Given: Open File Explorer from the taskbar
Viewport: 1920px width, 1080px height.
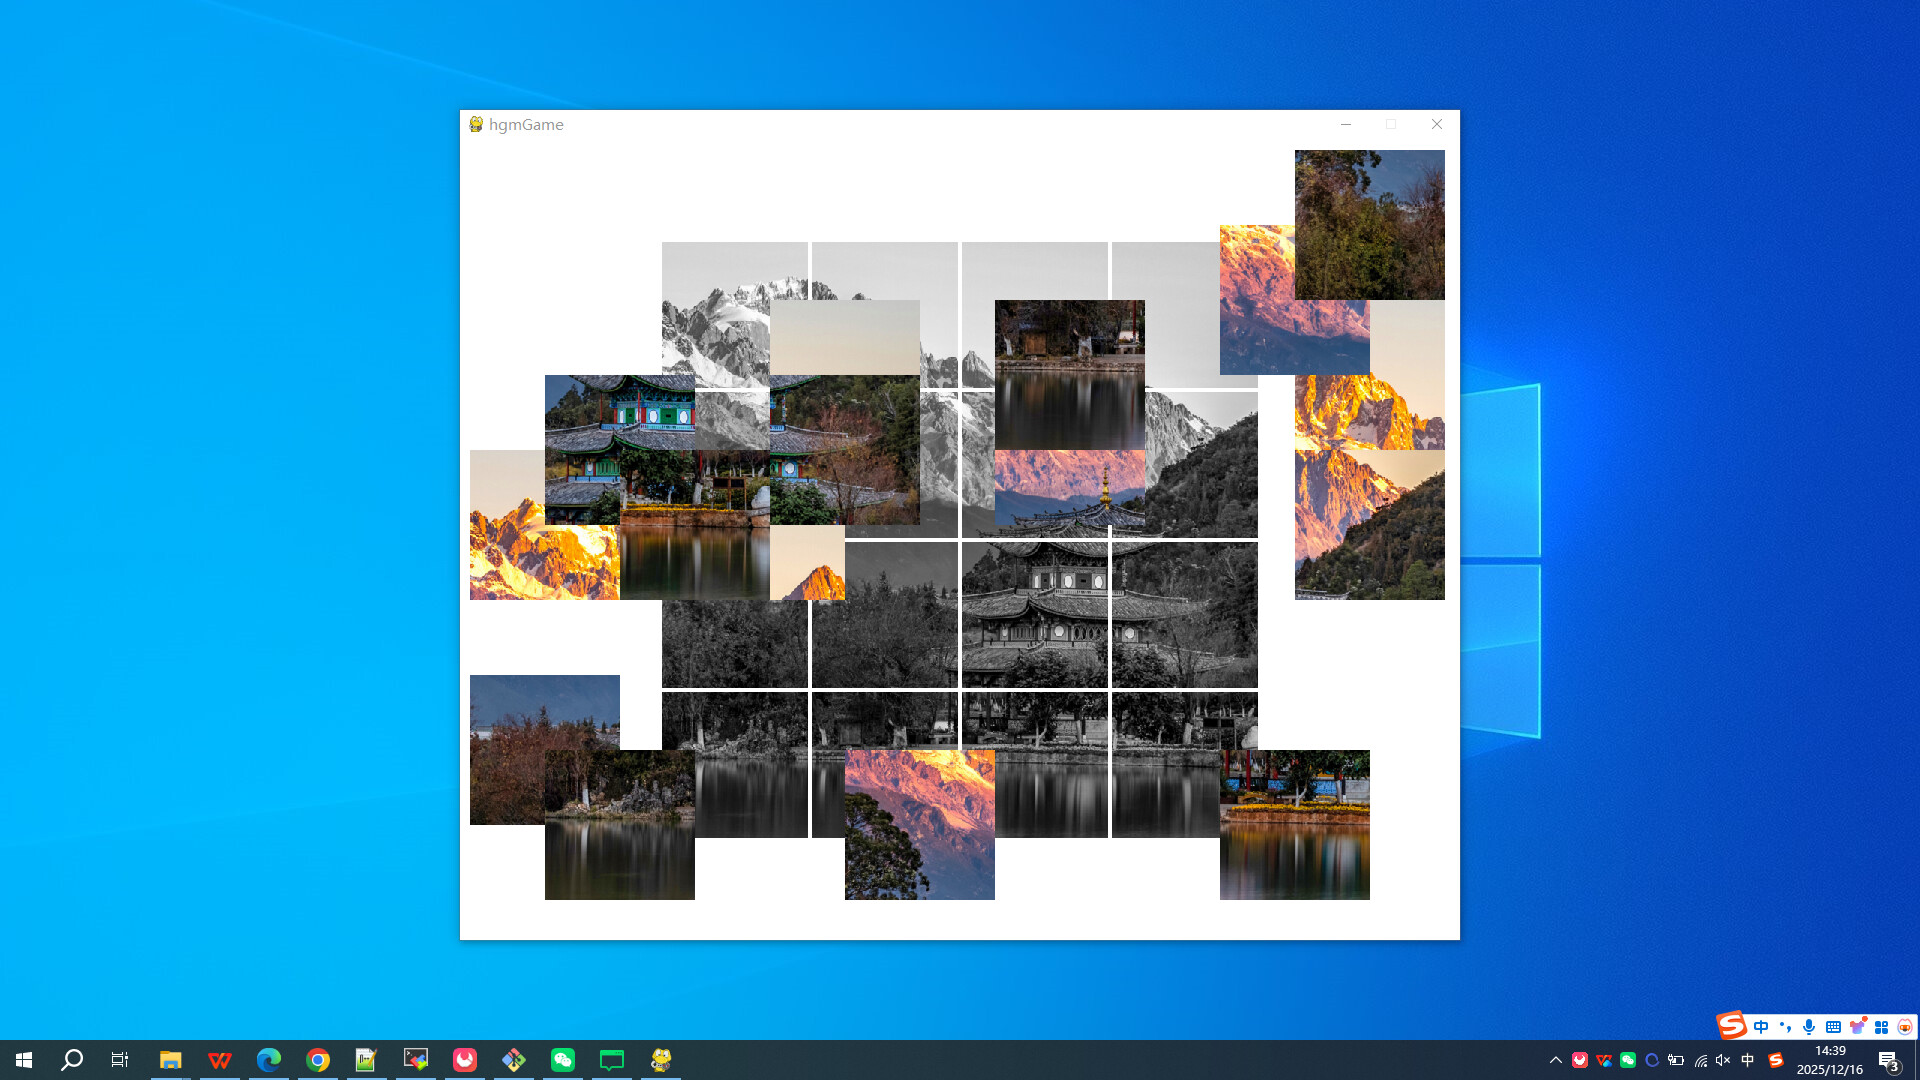Looking at the screenshot, I should (170, 1059).
